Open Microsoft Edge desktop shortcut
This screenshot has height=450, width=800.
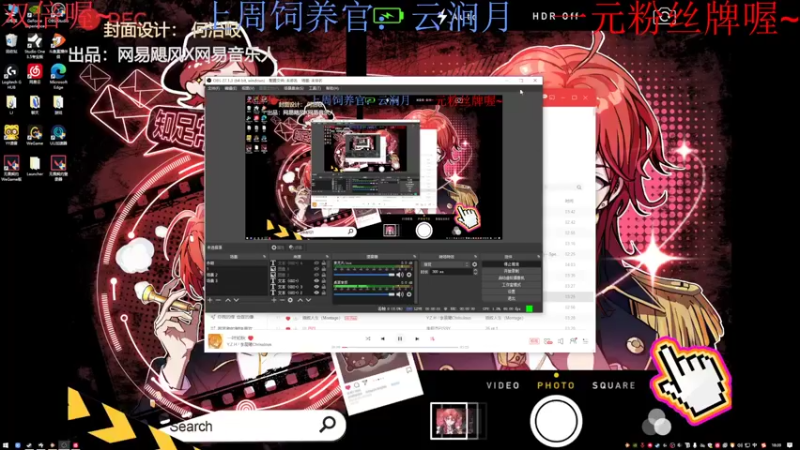pyautogui.click(x=58, y=76)
